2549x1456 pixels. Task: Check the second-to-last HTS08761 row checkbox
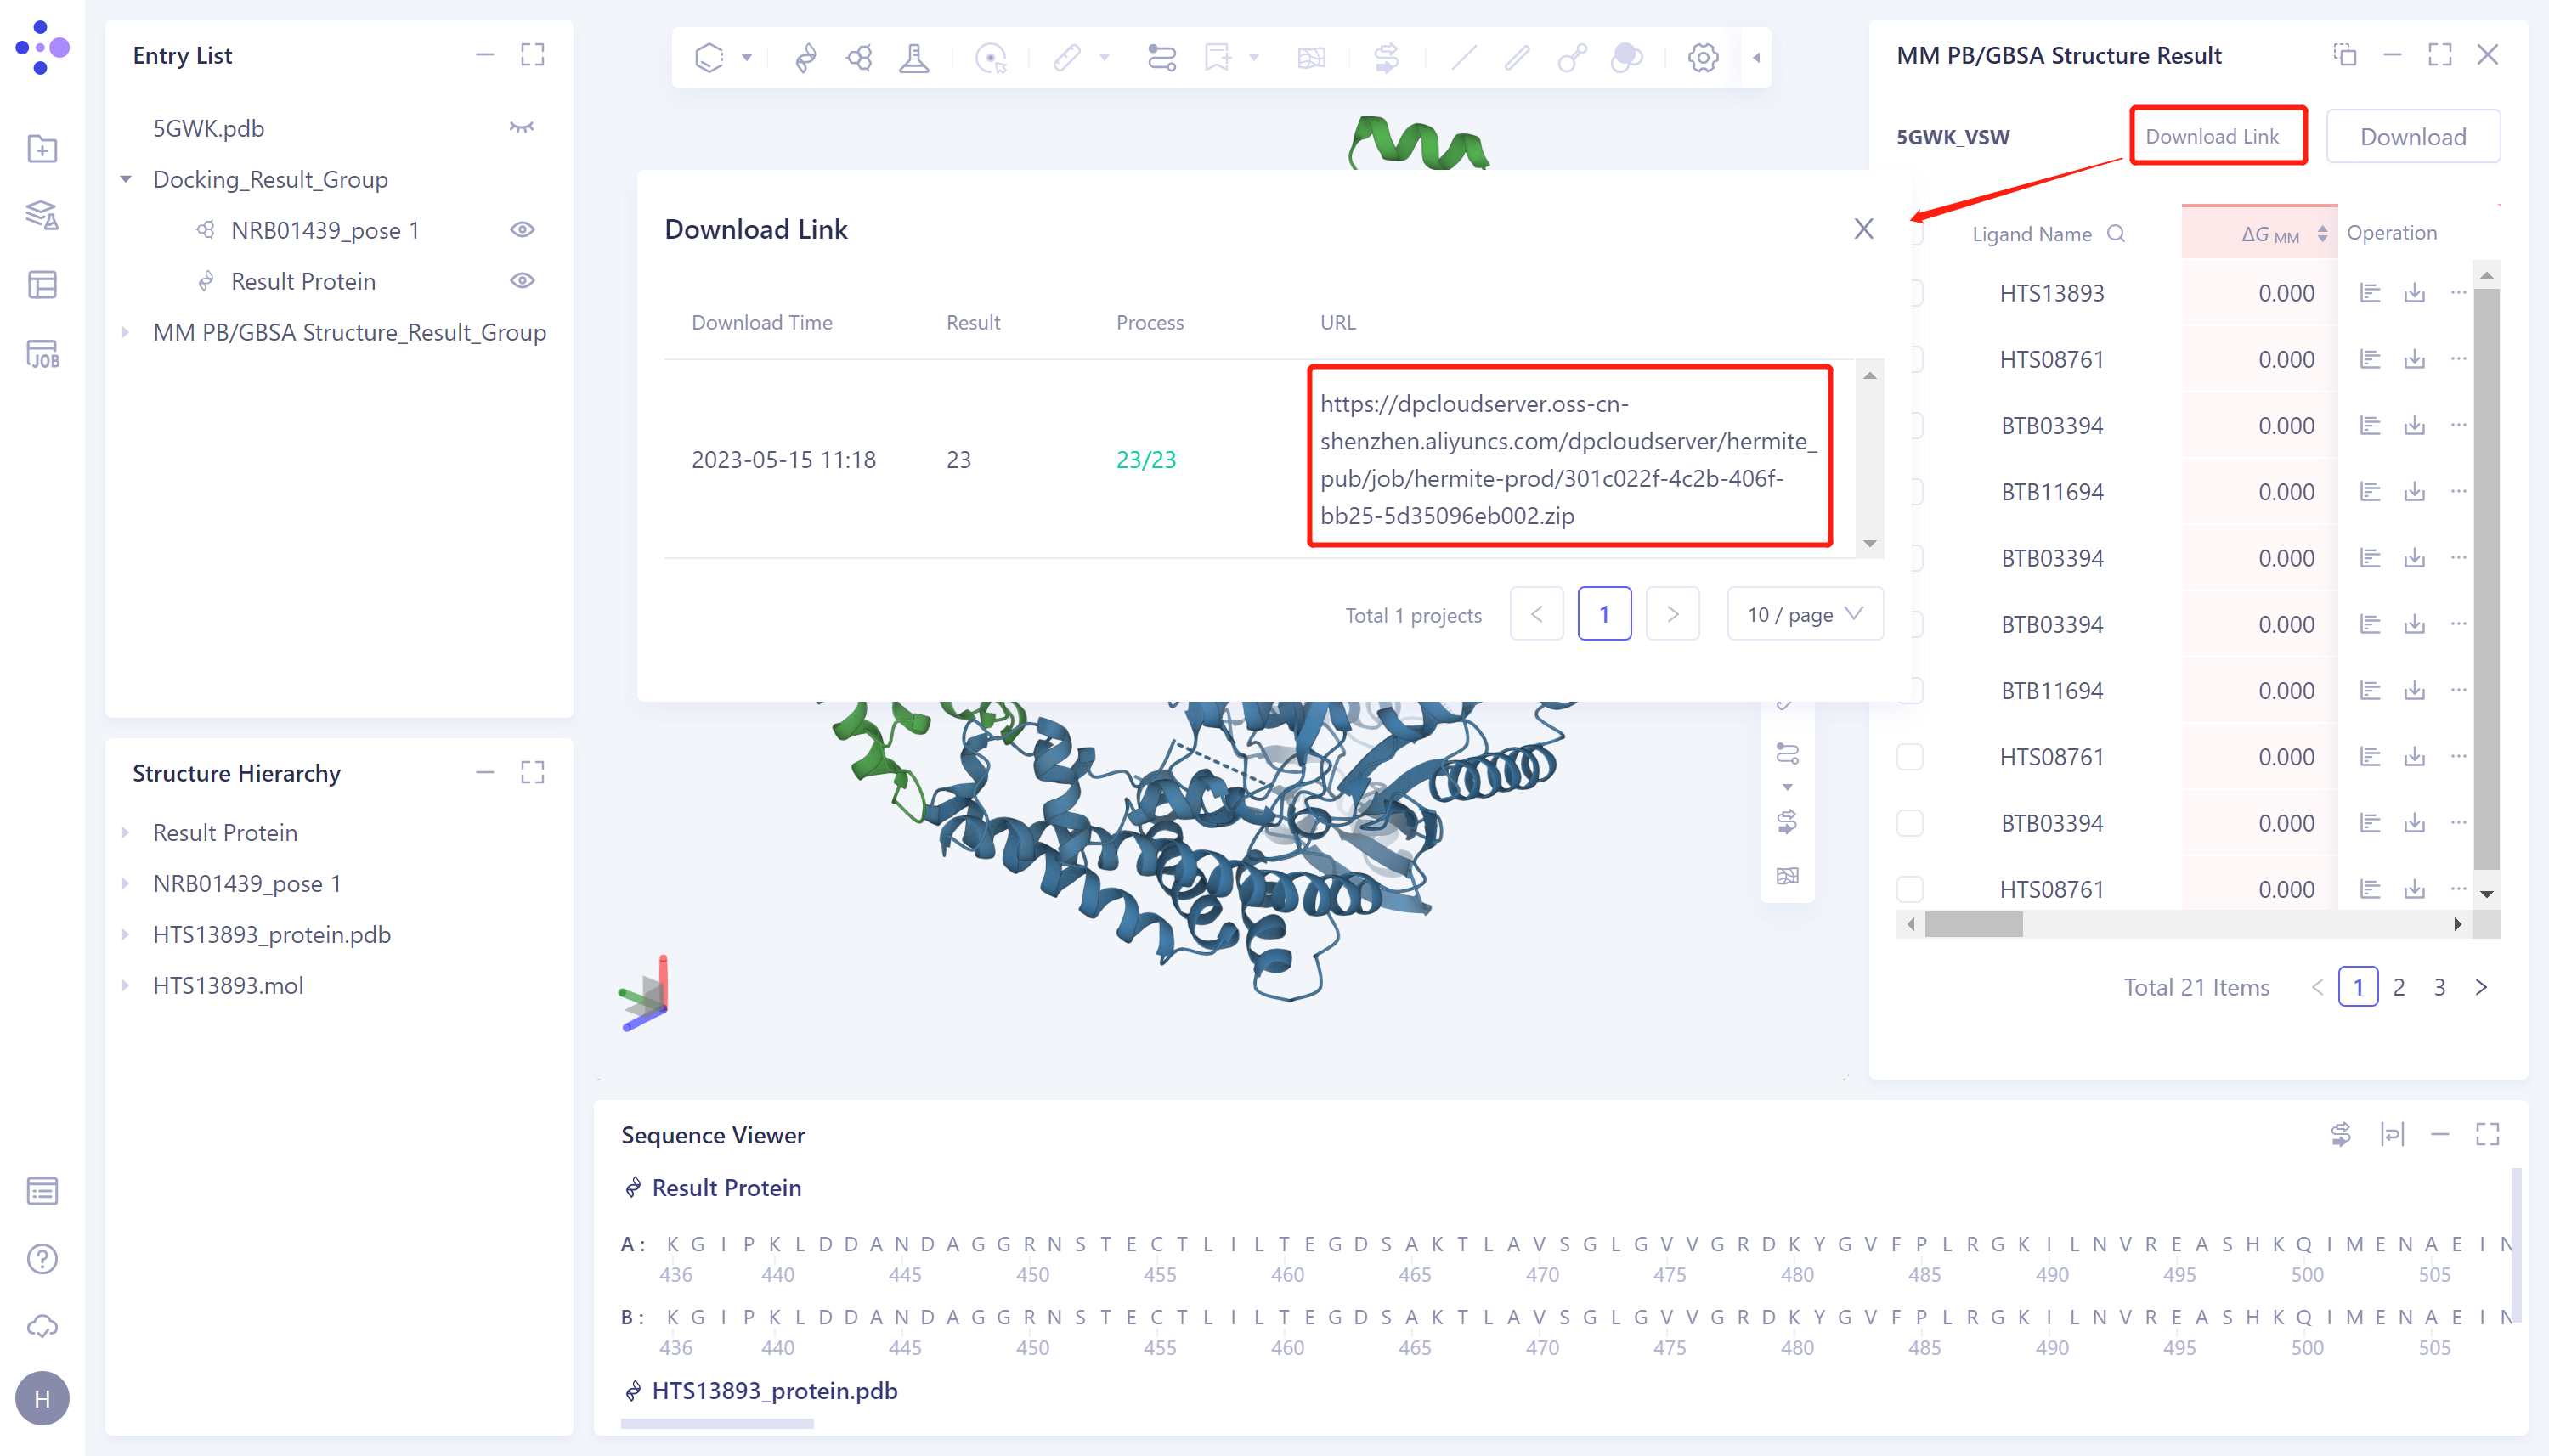(x=1910, y=757)
